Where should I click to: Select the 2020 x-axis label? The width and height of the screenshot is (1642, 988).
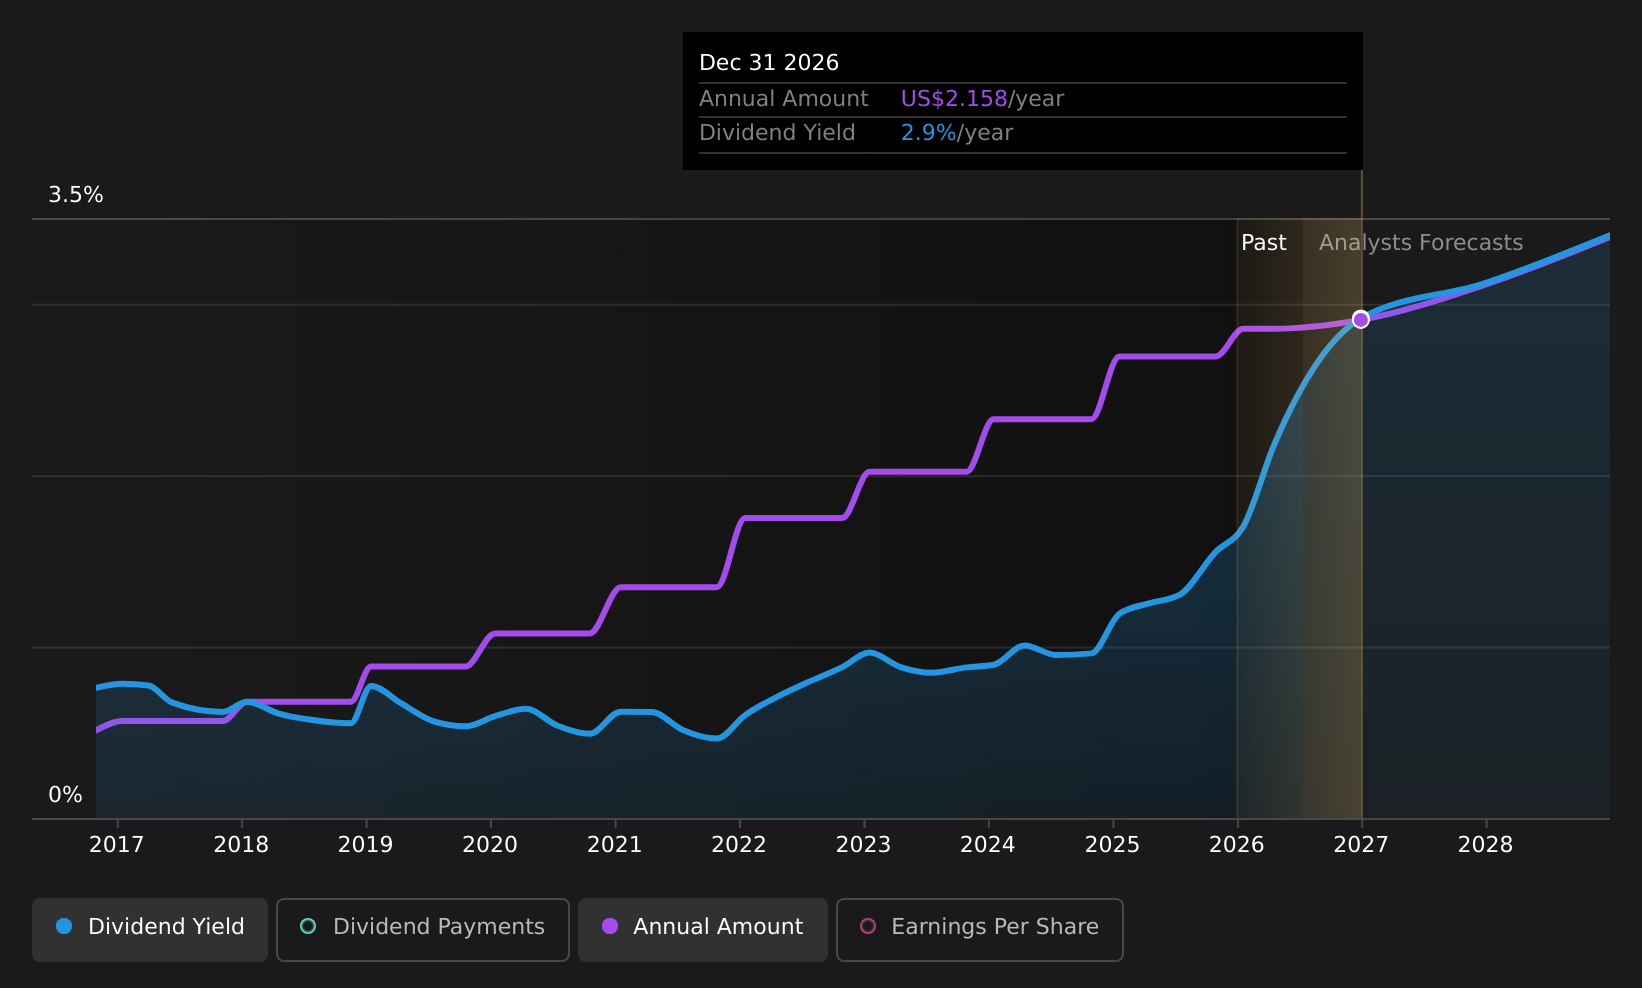pyautogui.click(x=490, y=845)
